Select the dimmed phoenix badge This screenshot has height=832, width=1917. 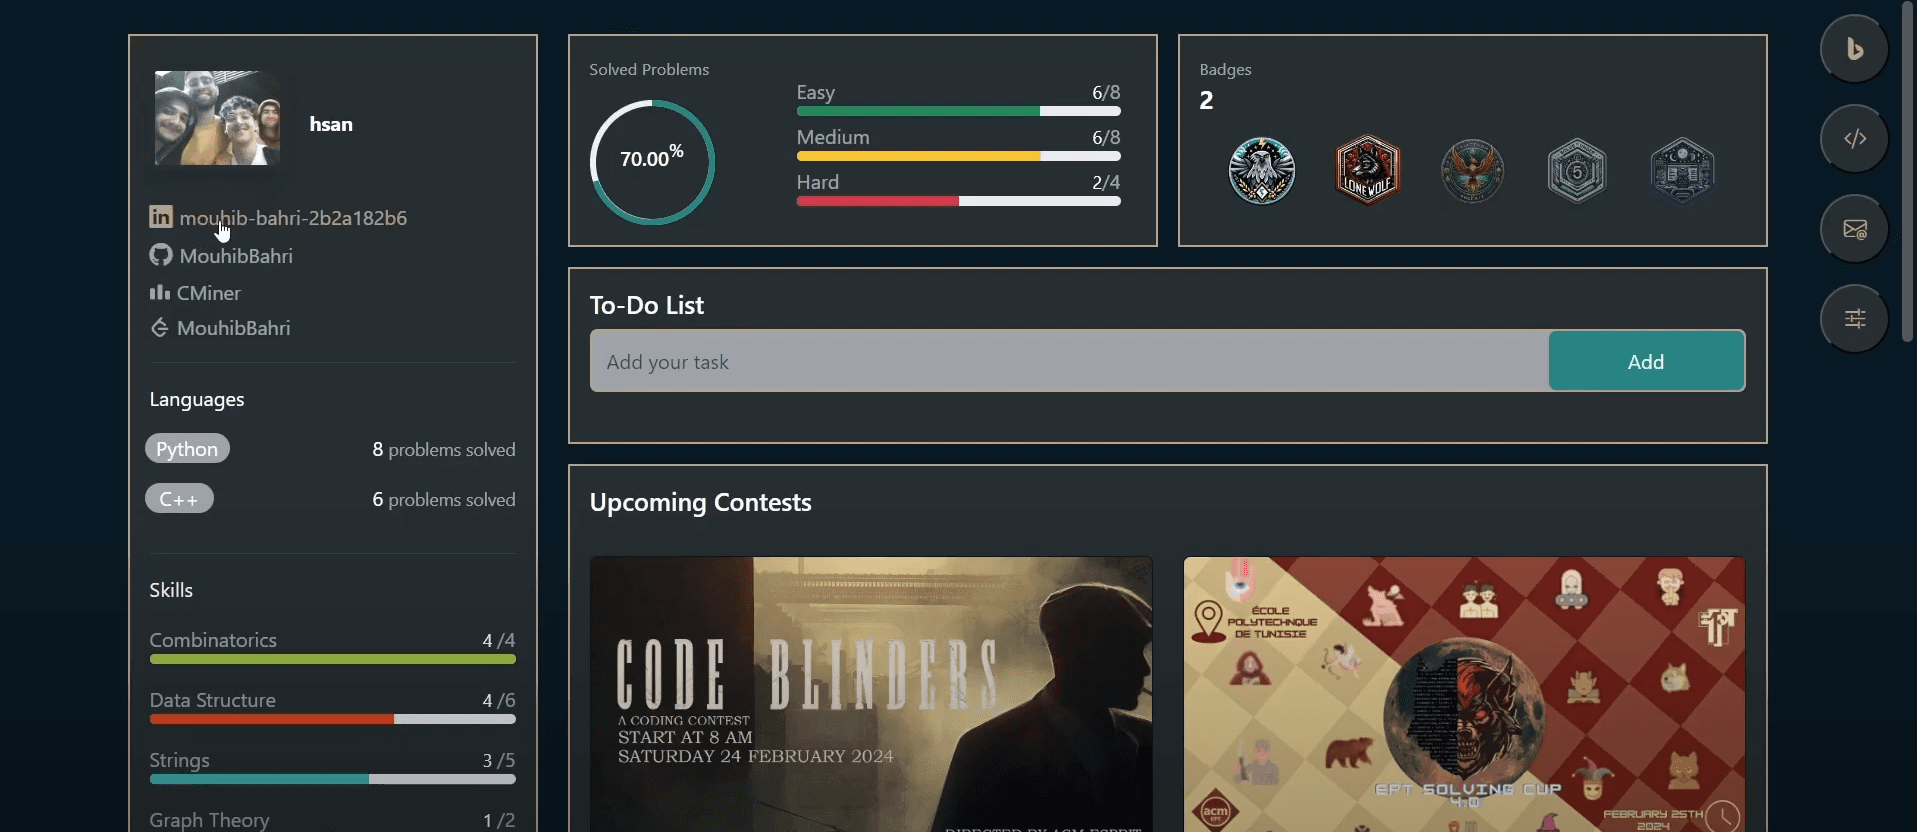1472,170
